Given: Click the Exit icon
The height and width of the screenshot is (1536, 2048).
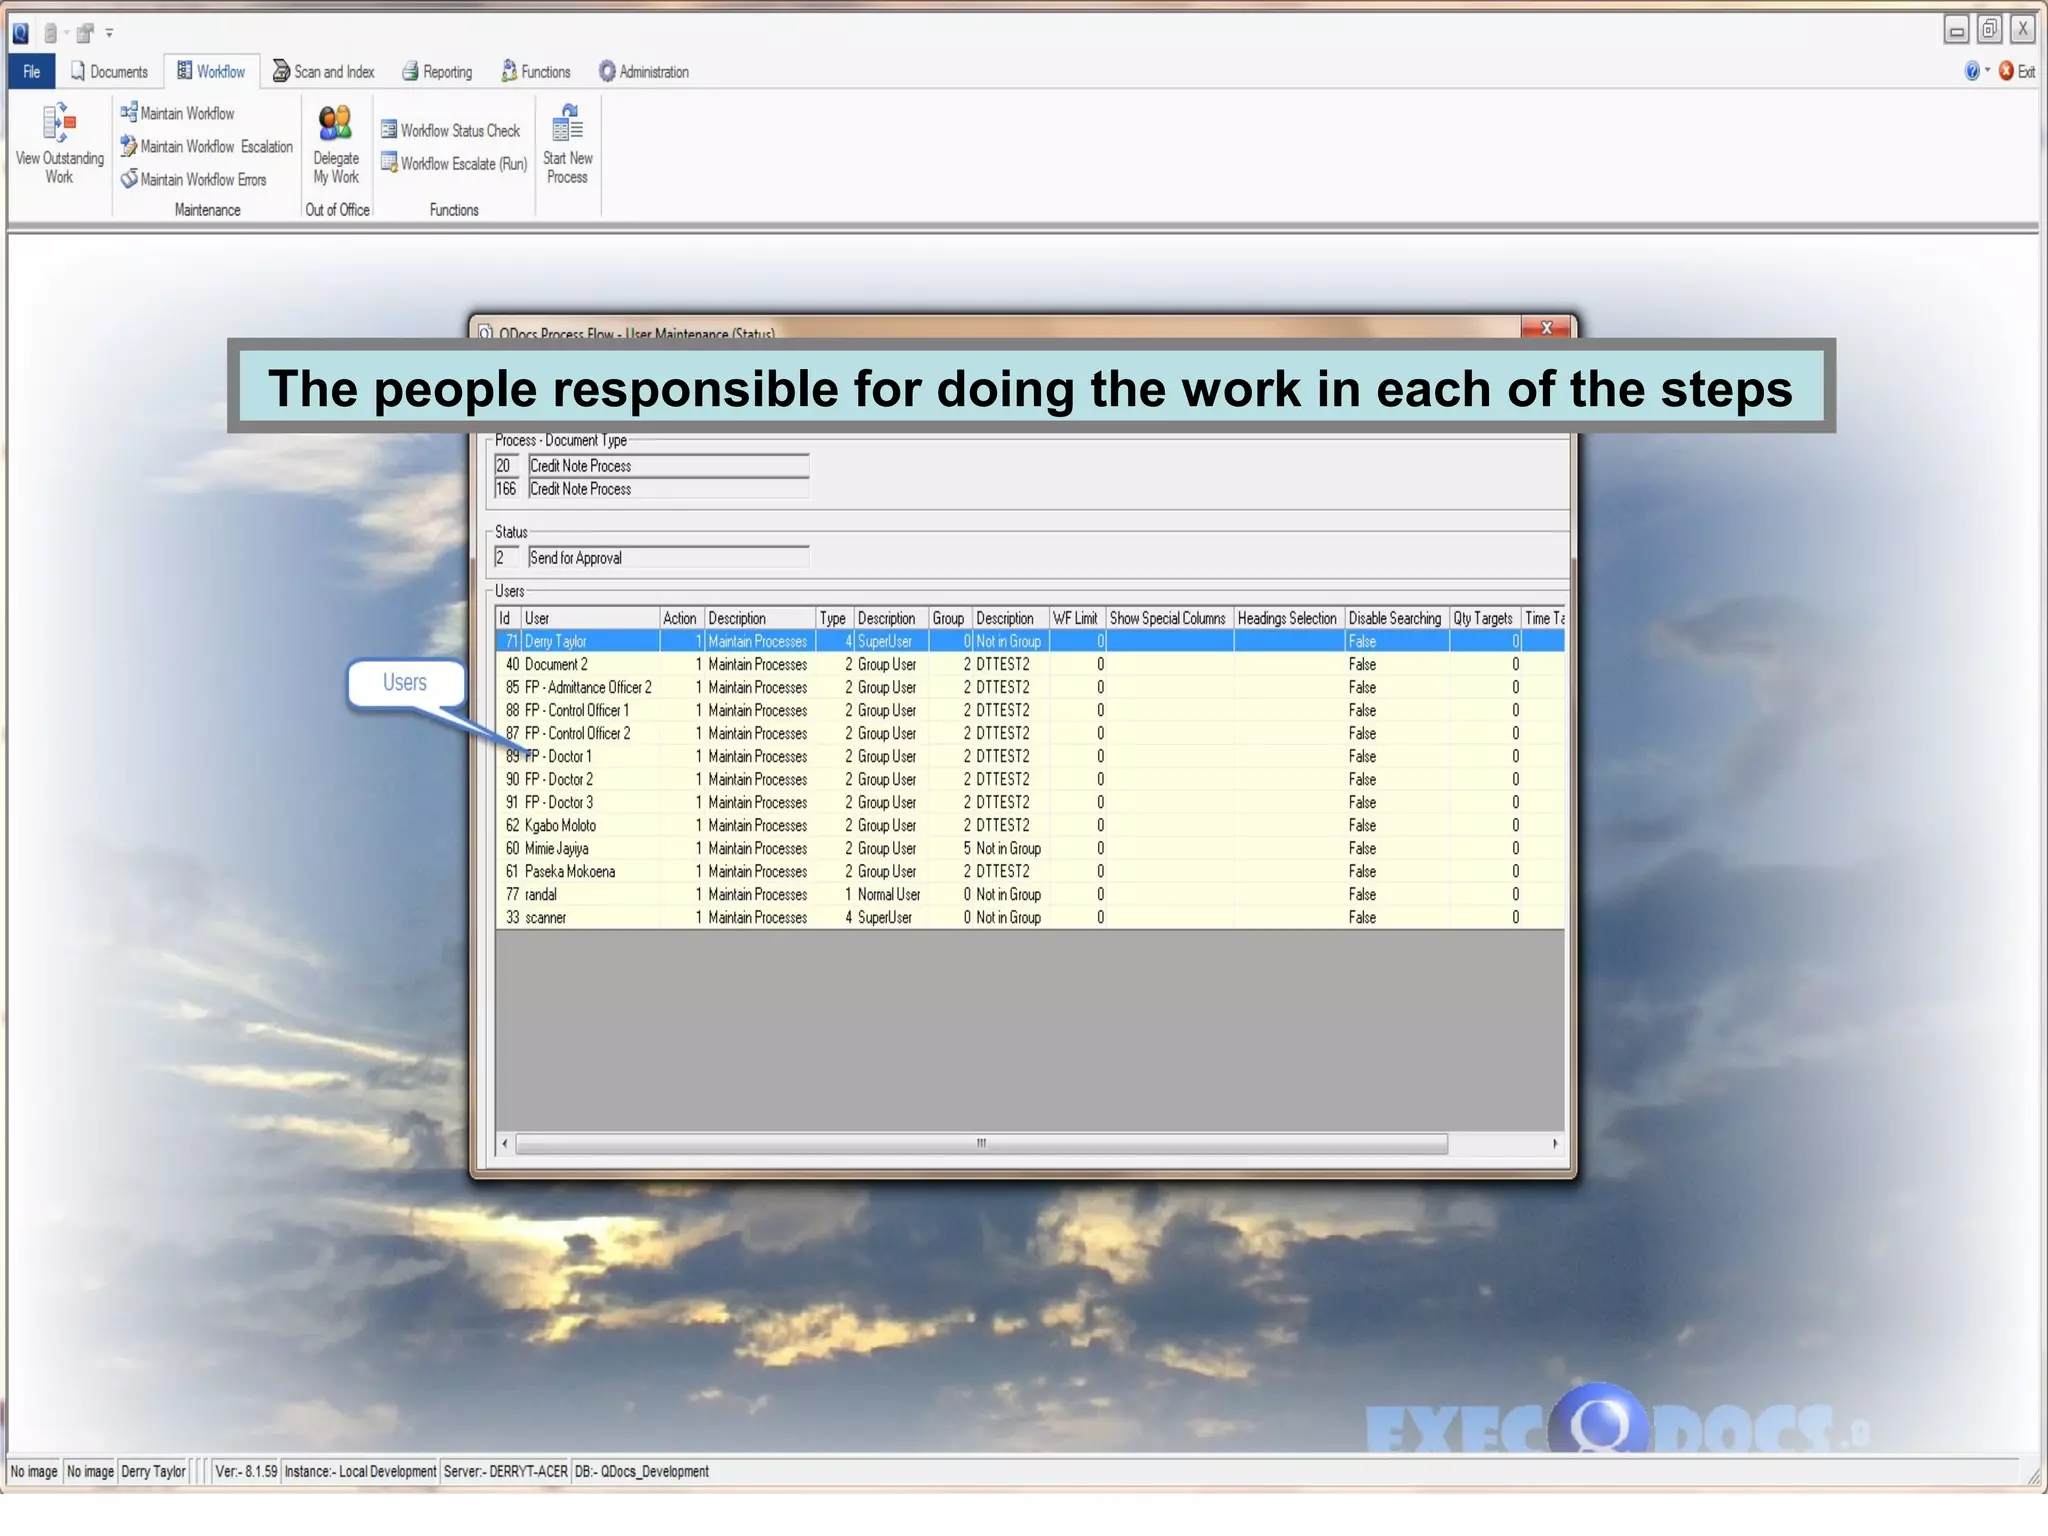Looking at the screenshot, I should 2006,71.
